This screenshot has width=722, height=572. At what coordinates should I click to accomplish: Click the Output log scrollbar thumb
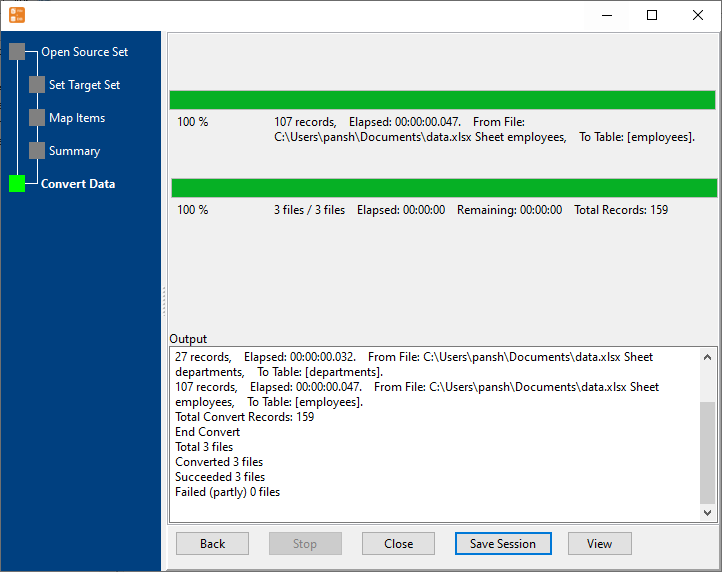coord(708,450)
